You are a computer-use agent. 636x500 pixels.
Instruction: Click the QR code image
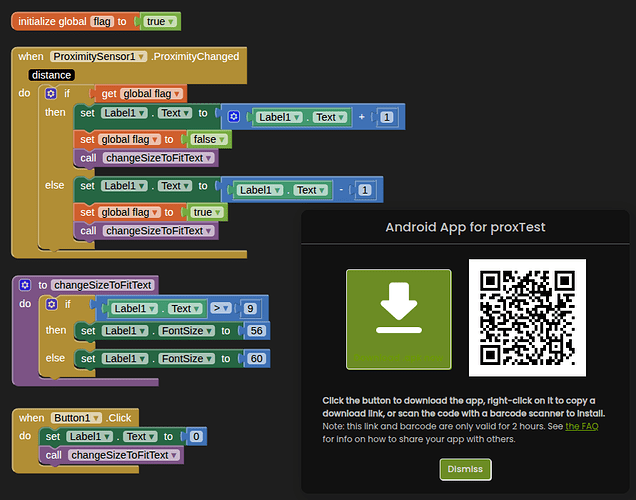527,317
